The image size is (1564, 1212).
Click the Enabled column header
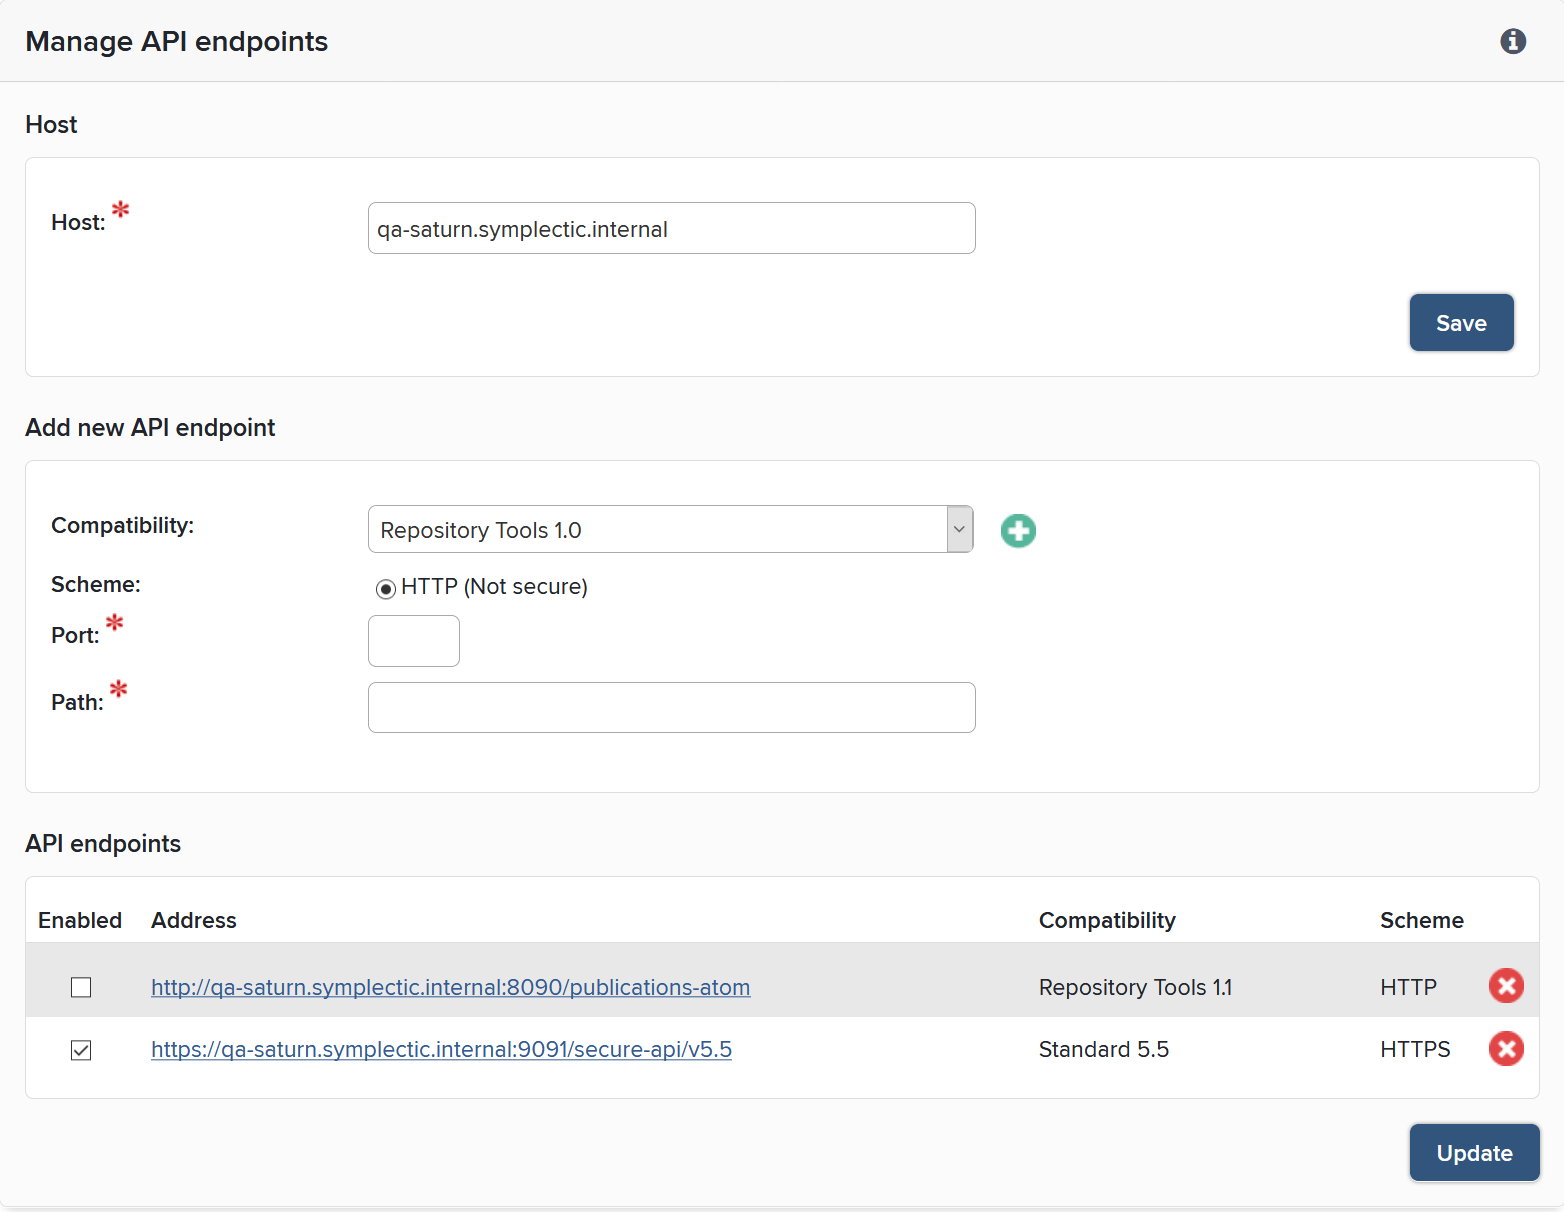click(80, 920)
